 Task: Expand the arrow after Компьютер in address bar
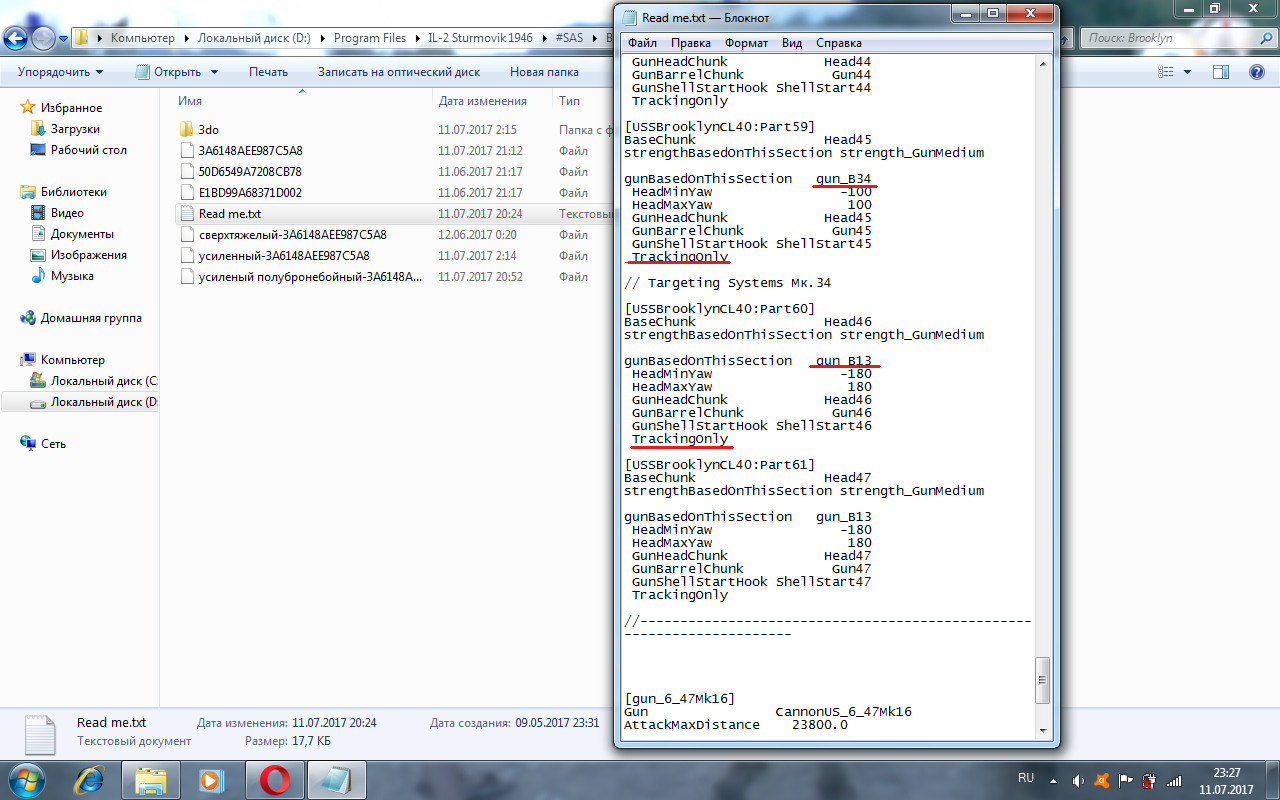click(187, 38)
